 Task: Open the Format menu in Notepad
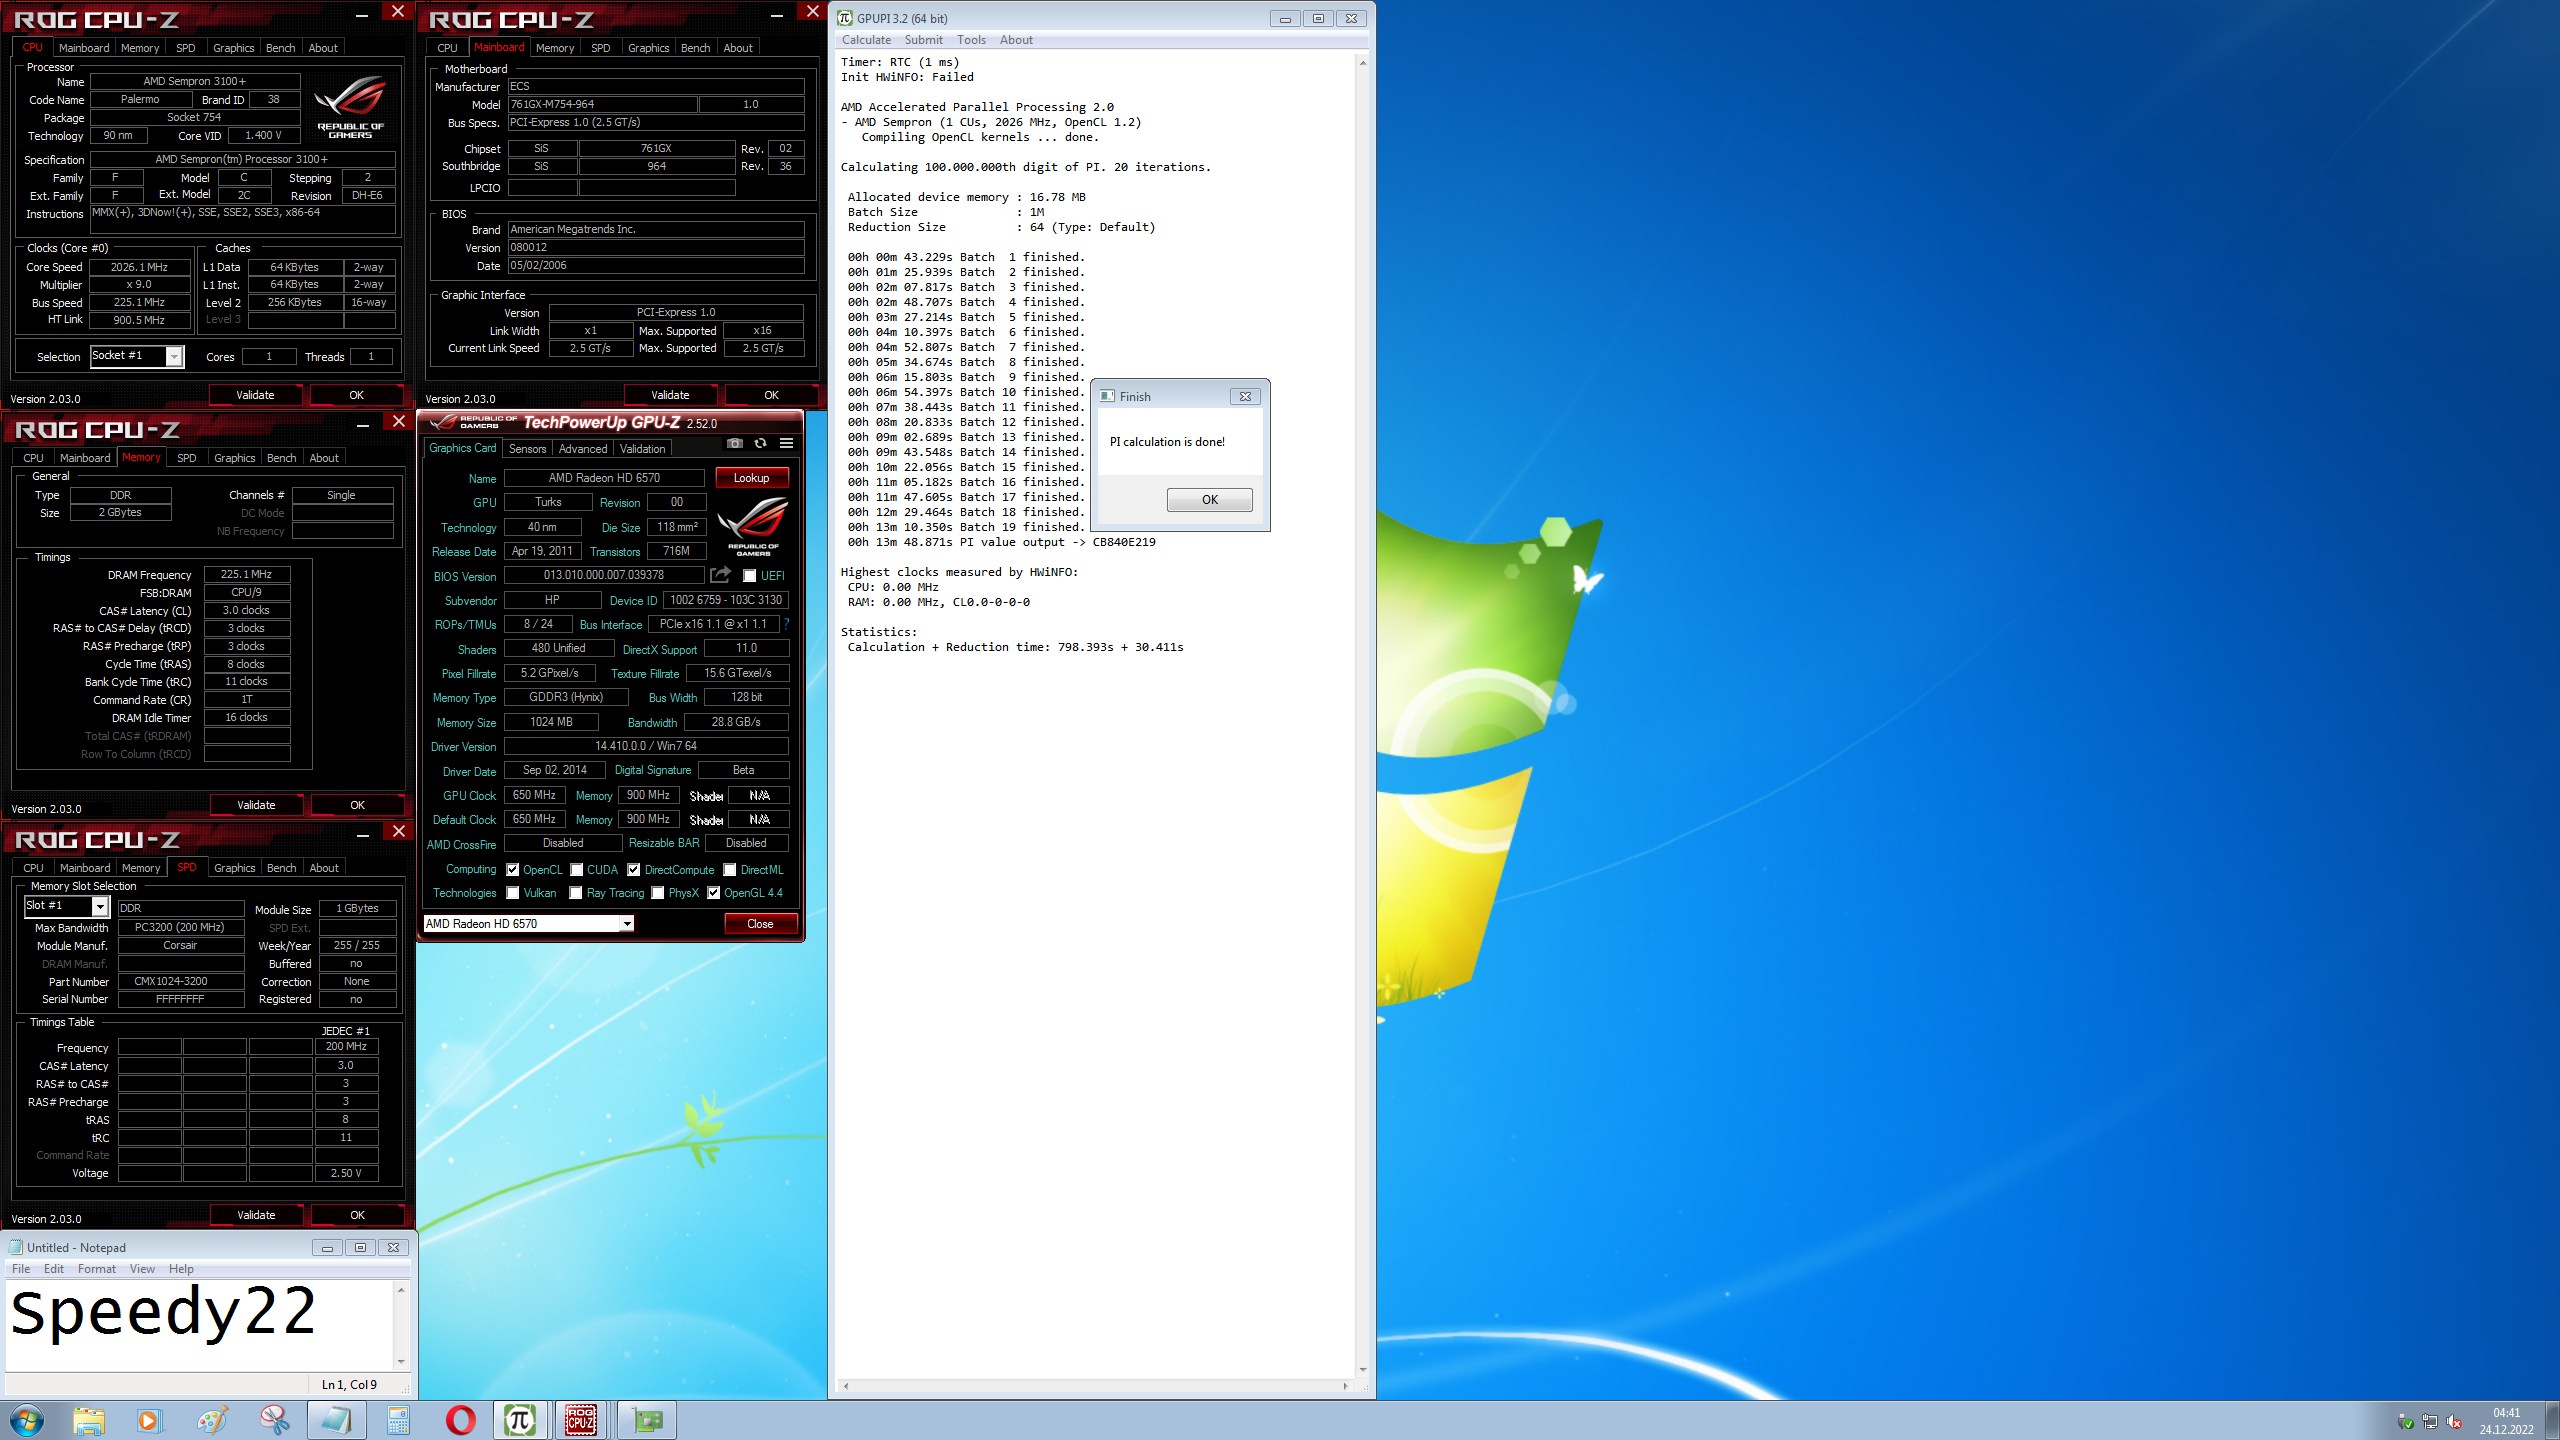(97, 1269)
